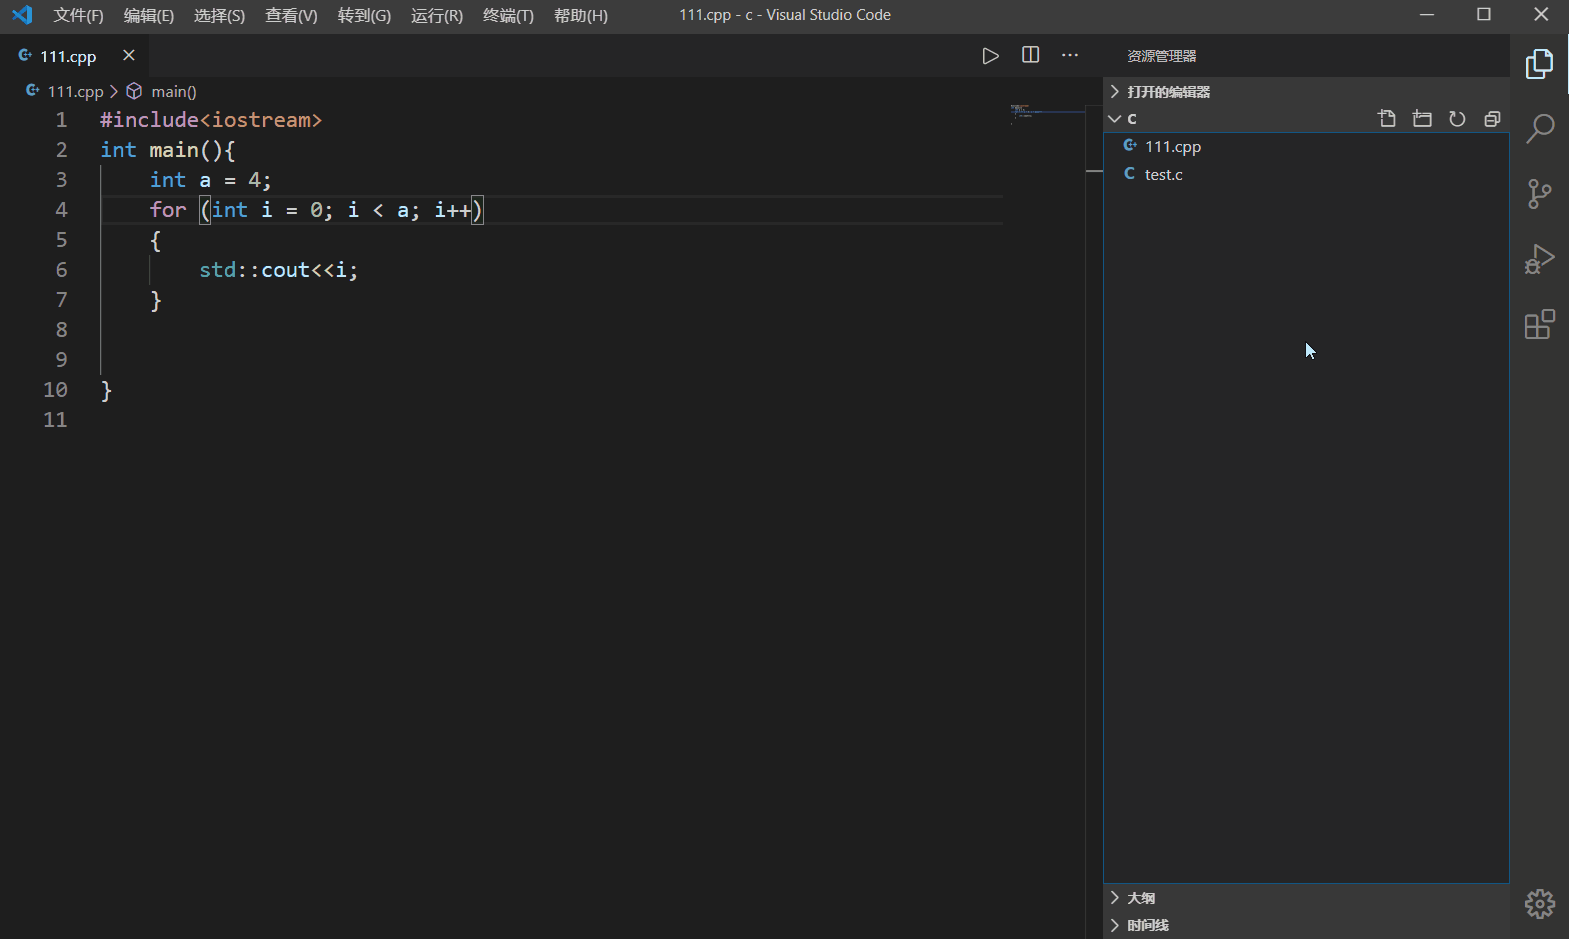
Task: Close the 111.cpp editor tab
Action: point(128,56)
